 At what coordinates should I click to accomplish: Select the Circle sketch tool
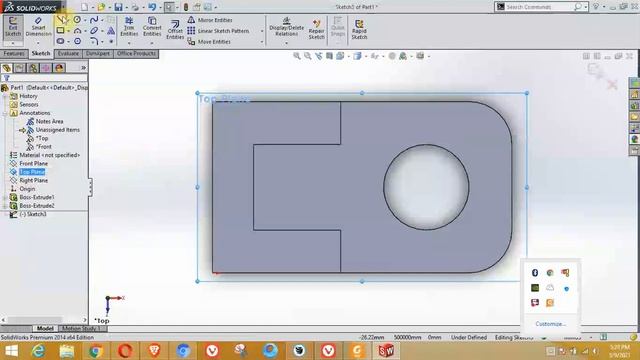tap(77, 20)
